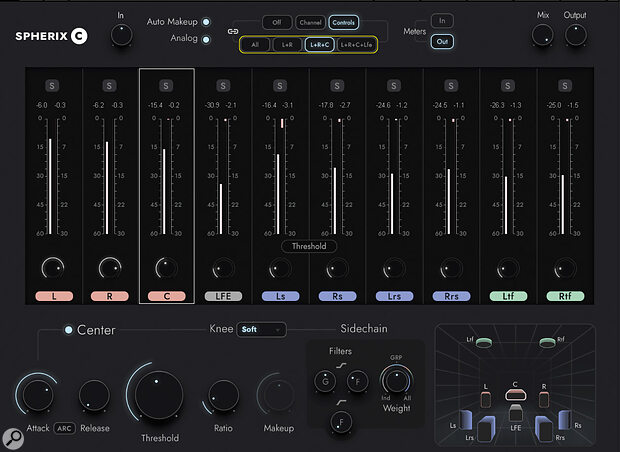The image size is (620, 452).
Task: Click the L channel threshold knob
Action: [53, 269]
